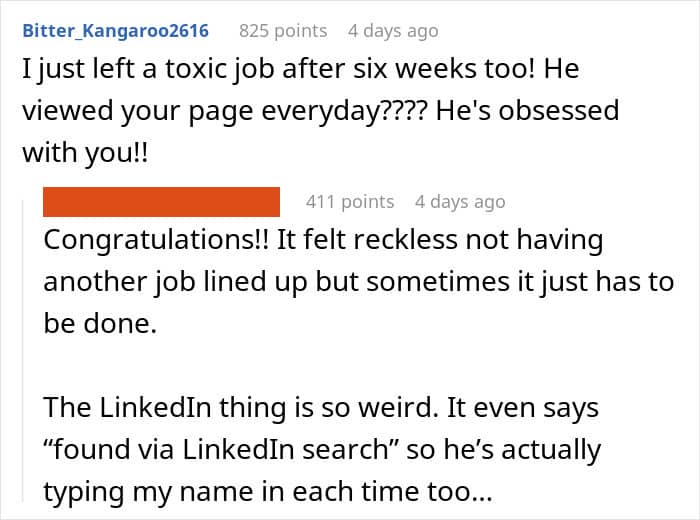Click the redacted orange username block

point(161,202)
